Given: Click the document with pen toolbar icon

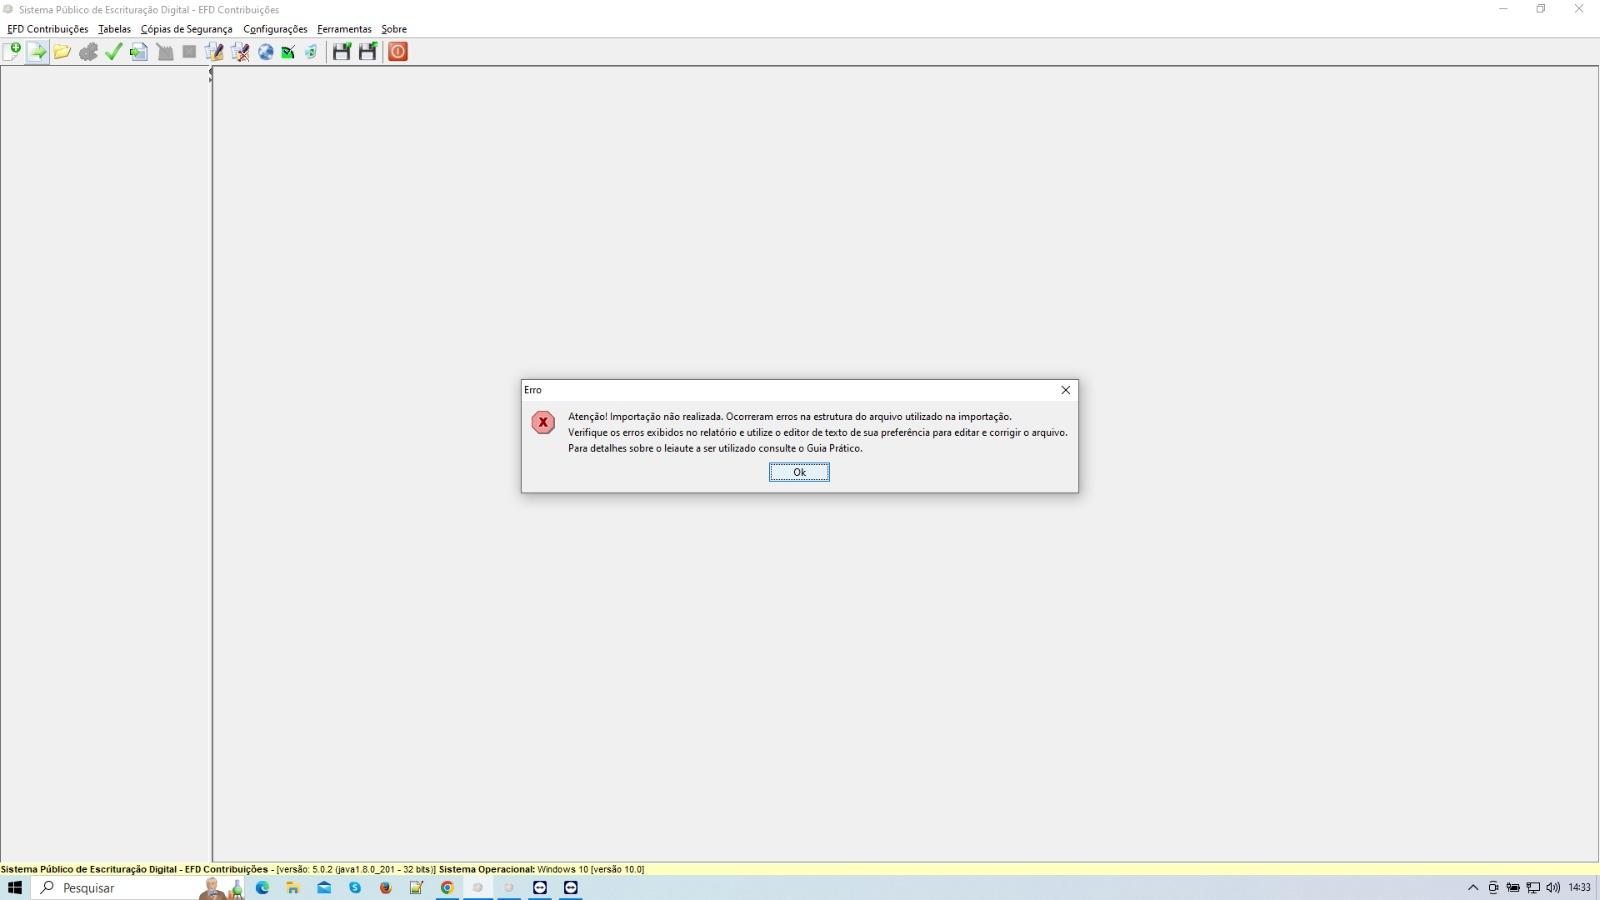Looking at the screenshot, I should pyautogui.click(x=214, y=52).
